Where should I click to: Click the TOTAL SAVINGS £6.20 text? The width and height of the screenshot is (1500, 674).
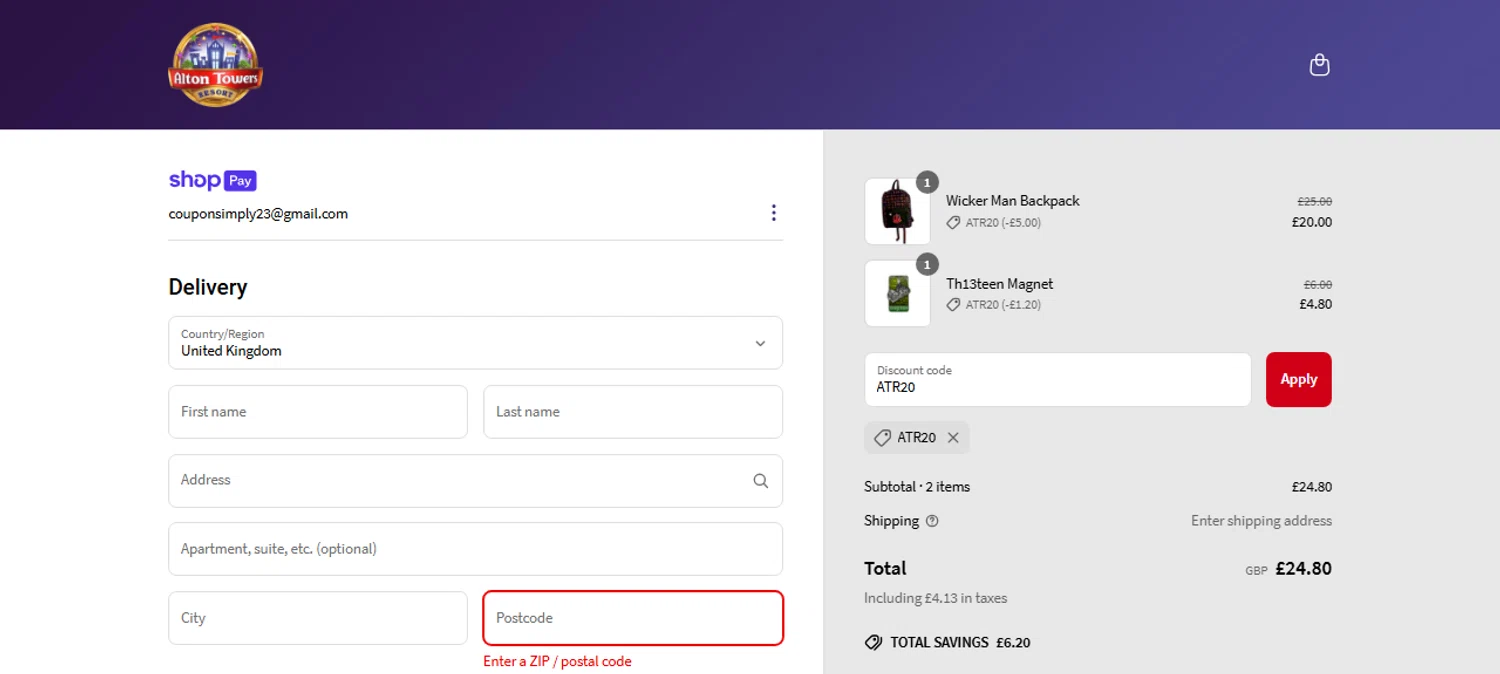tap(960, 643)
